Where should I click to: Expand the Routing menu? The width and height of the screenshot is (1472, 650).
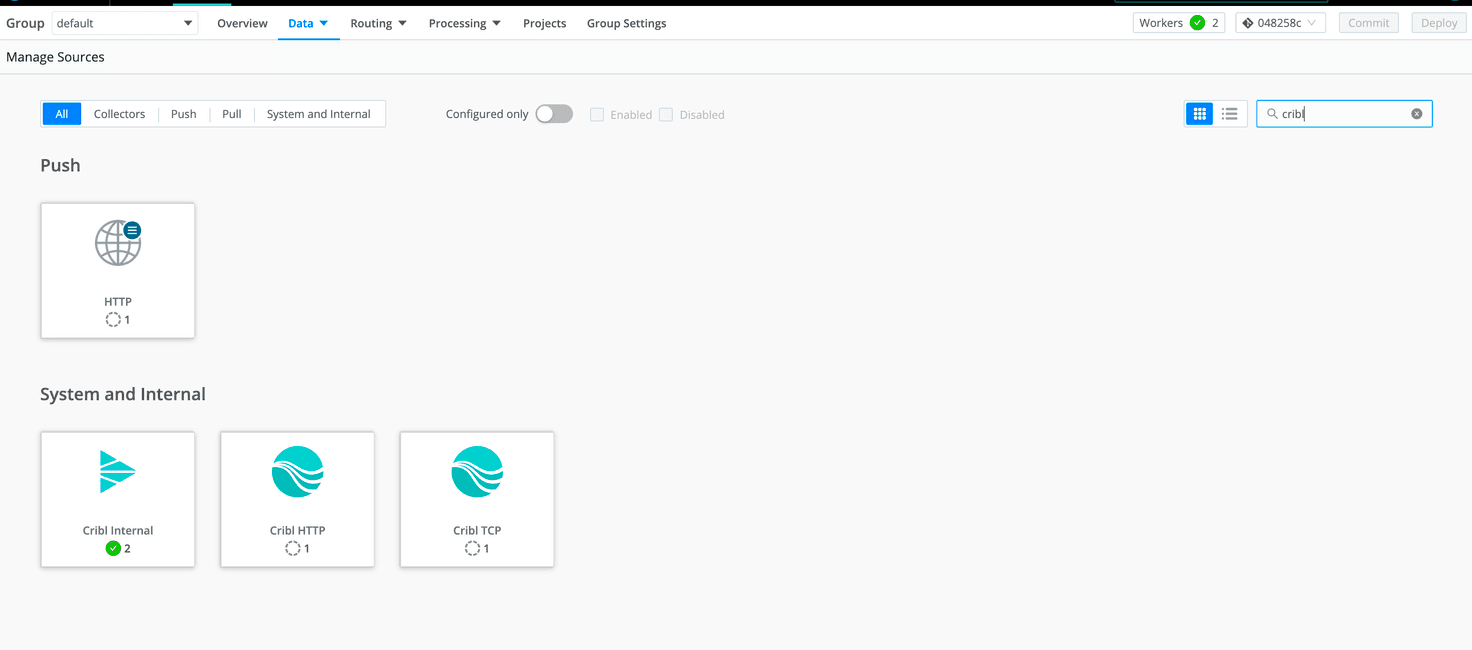click(378, 23)
